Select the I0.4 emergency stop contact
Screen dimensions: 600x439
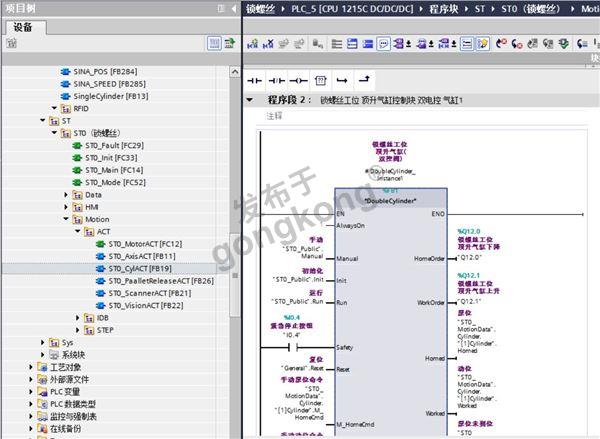[x=293, y=347]
